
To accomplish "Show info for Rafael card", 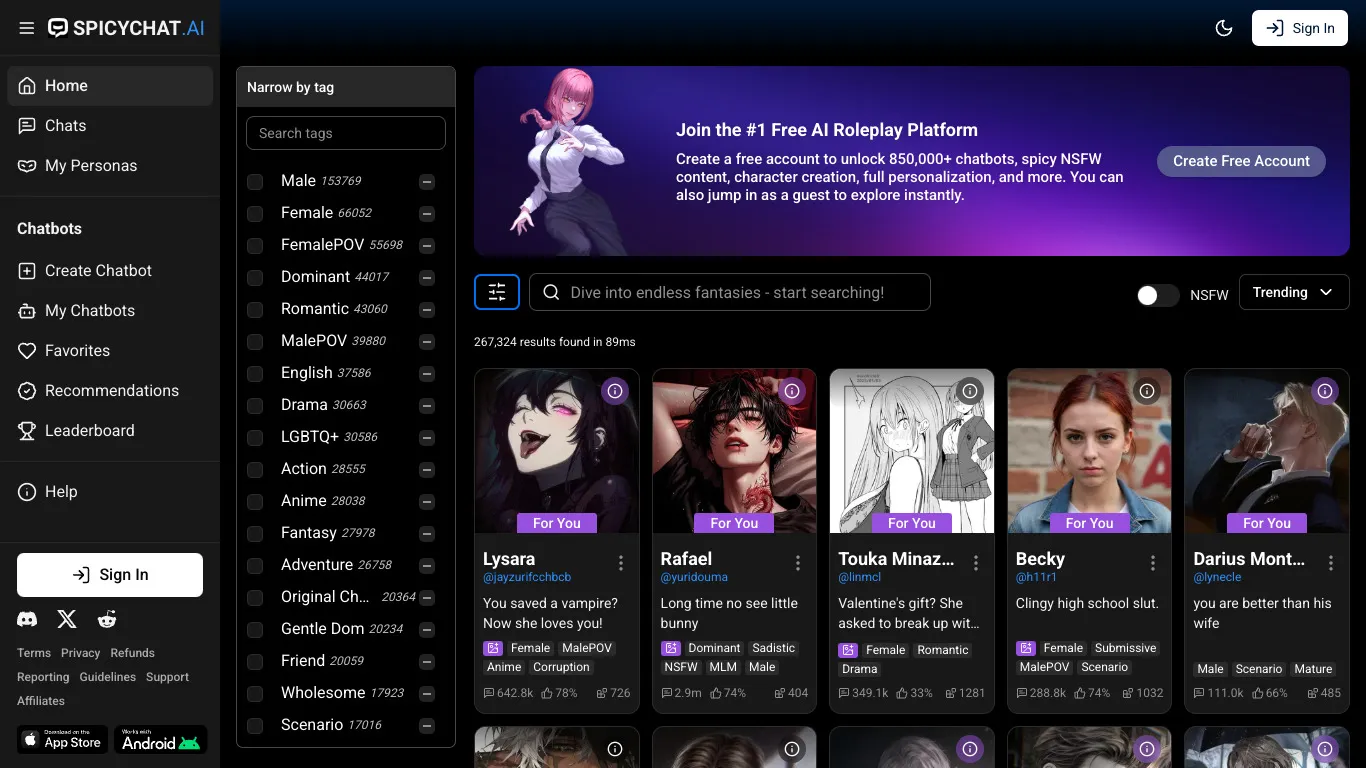I will tap(792, 391).
